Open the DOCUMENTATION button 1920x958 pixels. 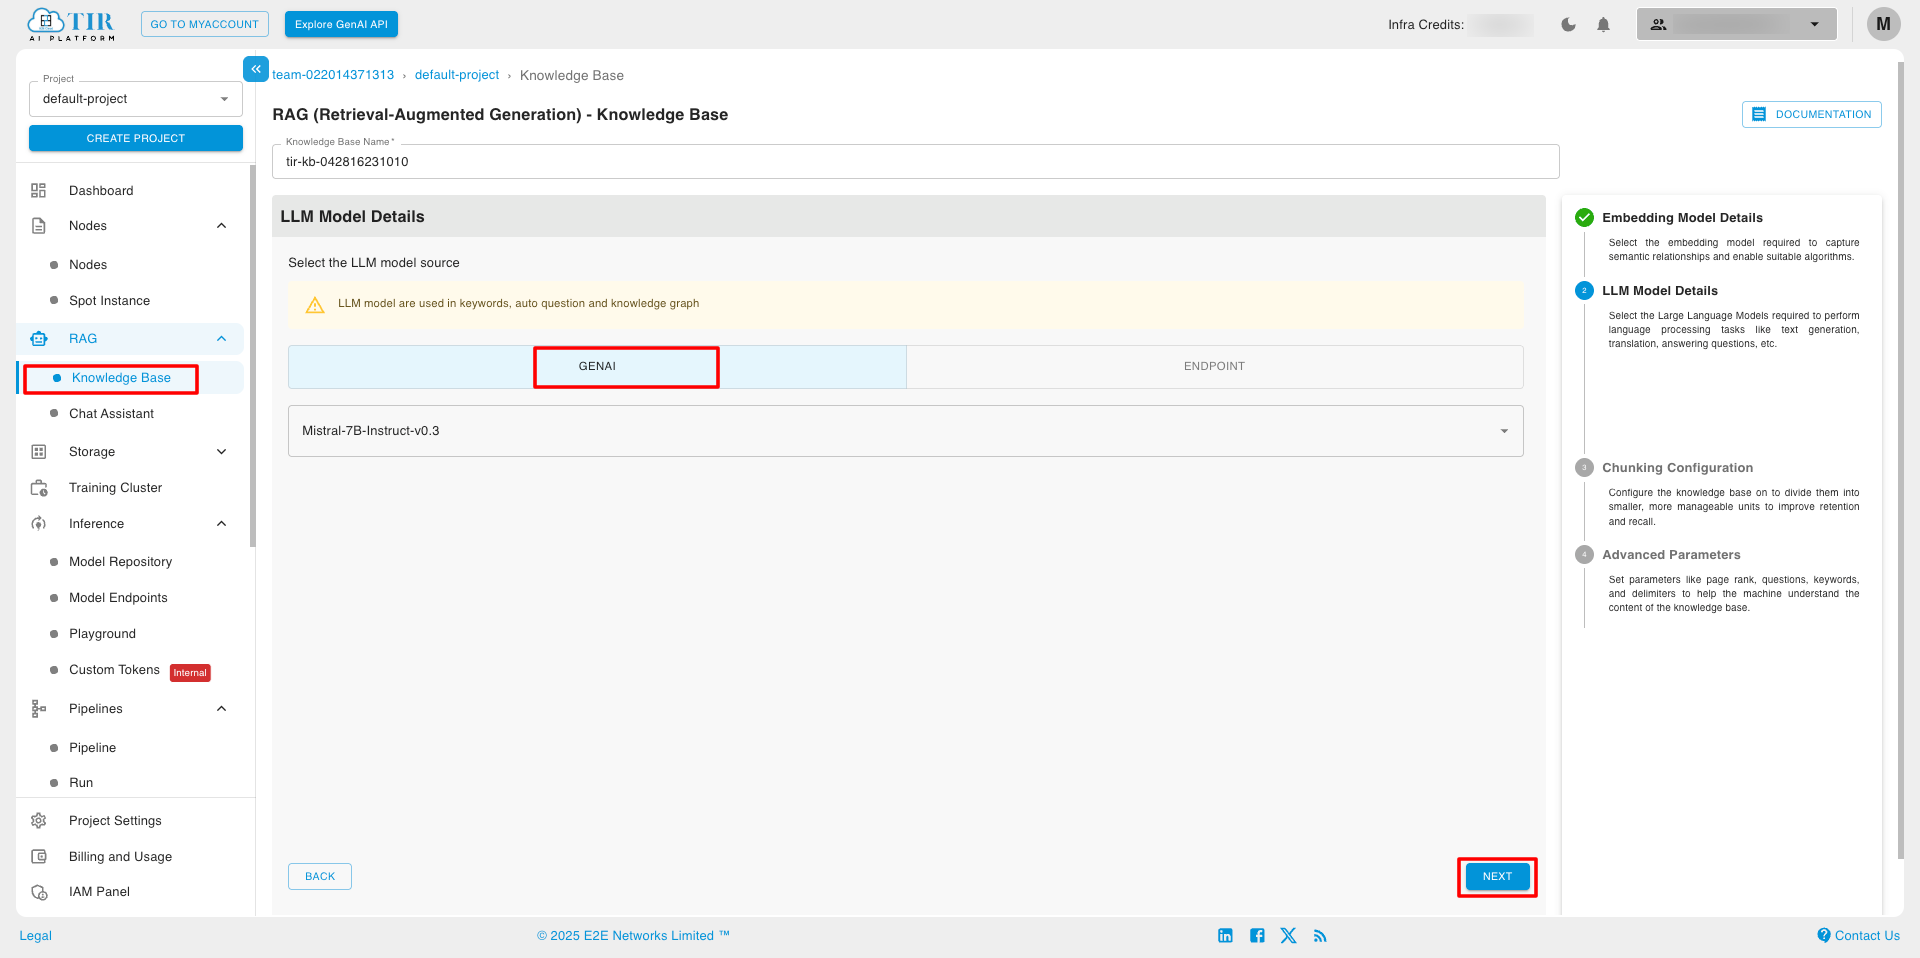1812,114
